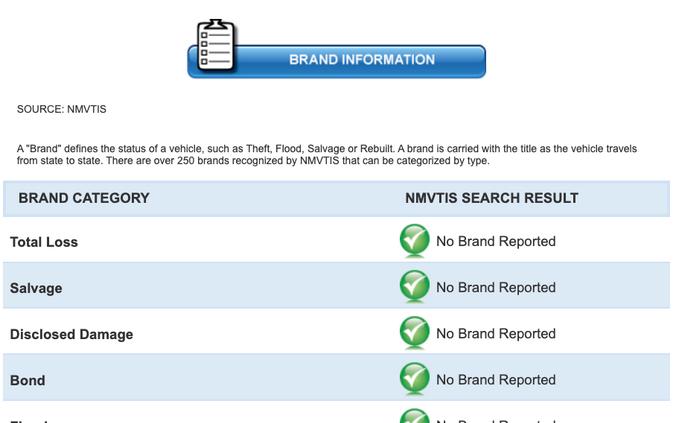Click the Total Loss row label
Image resolution: width=676 pixels, height=423 pixels.
point(44,242)
